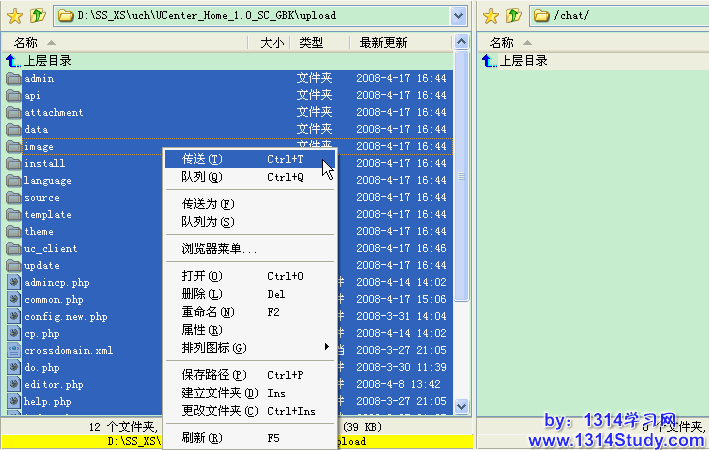Click the admin folder icon
Screen dimensions: 709x450
[x=13, y=79]
